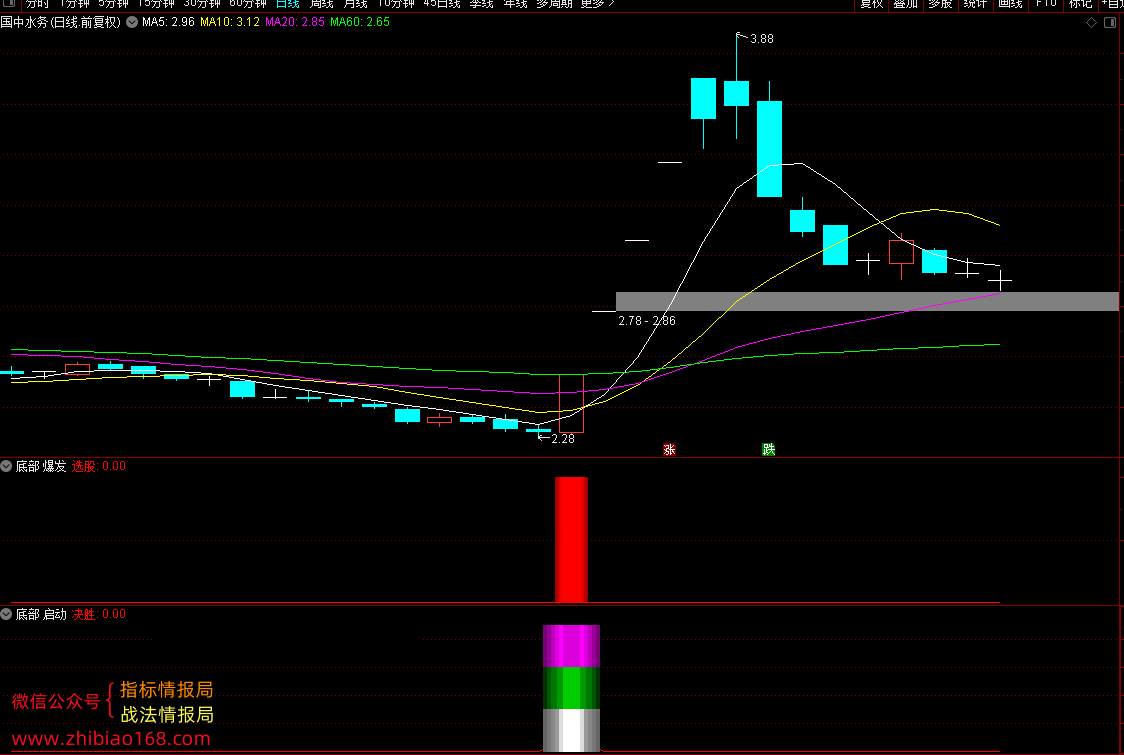Switch to the 1分钟 period tab
The image size is (1124, 755).
coord(74,4)
